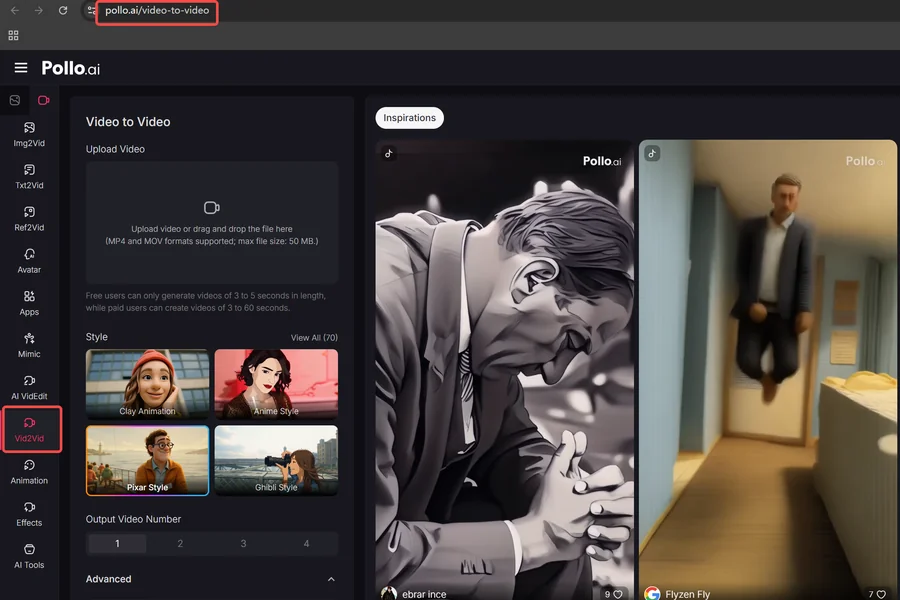The image size is (900, 600).
Task: Switch to the video mode tab icon
Action: 44,100
